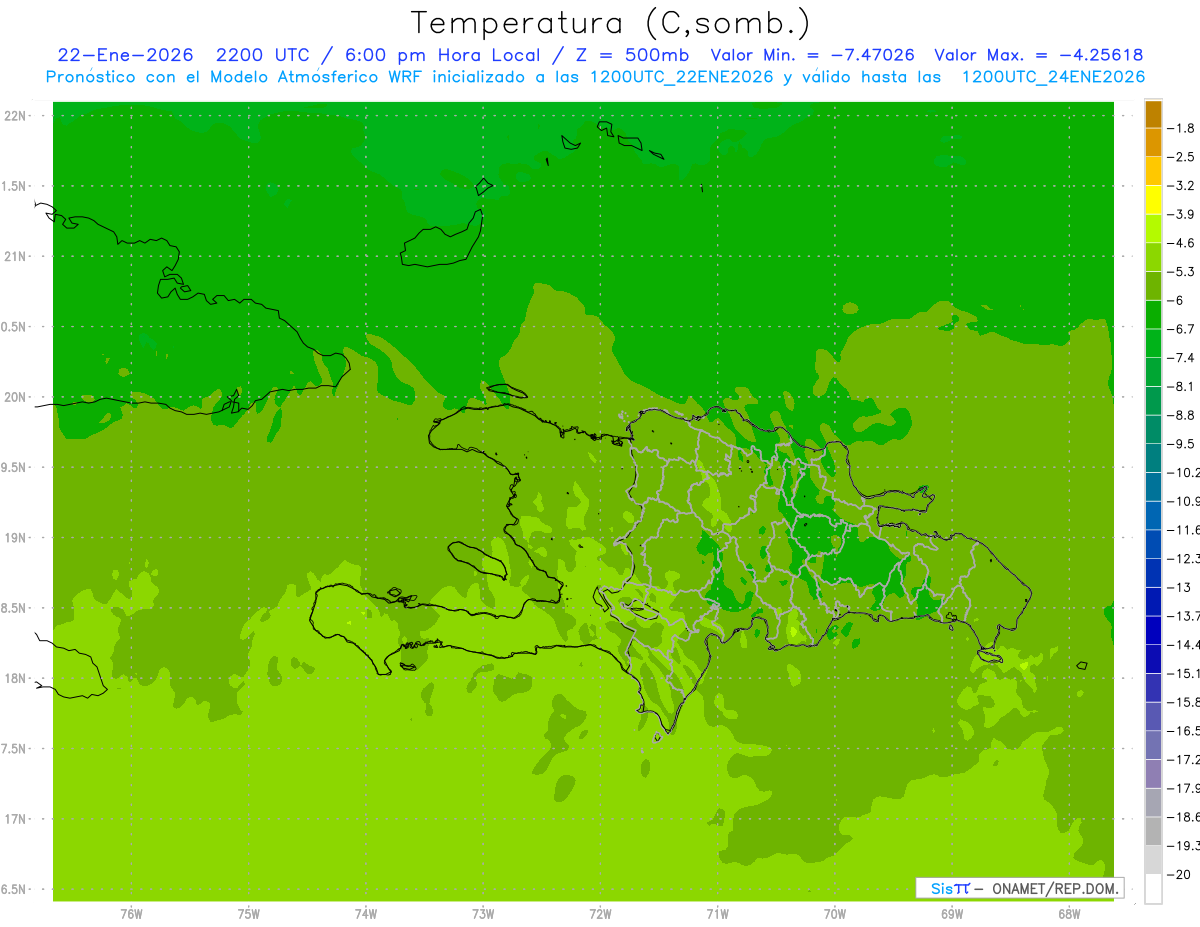Screen dimensions: 1200x927
Task: Click the "72W" longitude label
Action: pyautogui.click(x=600, y=914)
